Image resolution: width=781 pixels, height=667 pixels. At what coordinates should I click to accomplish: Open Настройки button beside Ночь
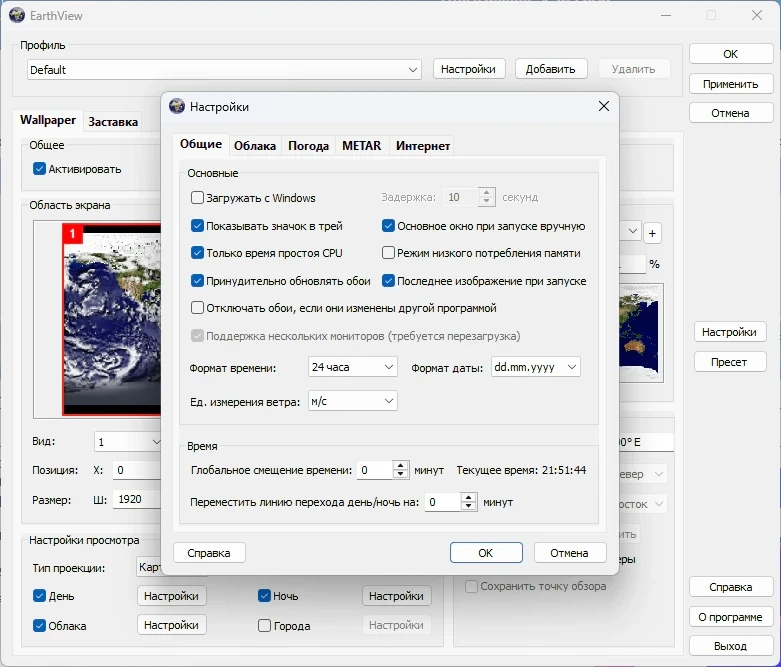[x=396, y=596]
